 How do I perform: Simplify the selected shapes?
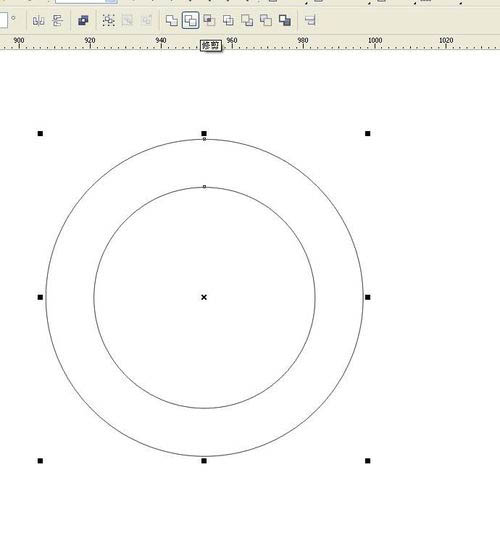228,21
